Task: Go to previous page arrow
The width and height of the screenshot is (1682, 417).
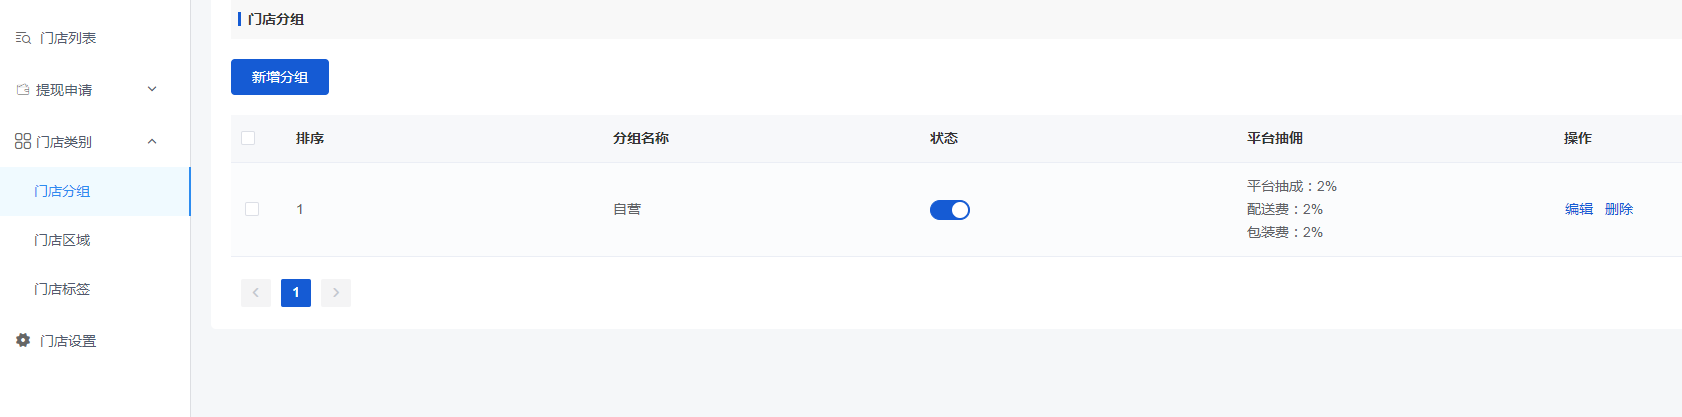Action: [x=256, y=293]
